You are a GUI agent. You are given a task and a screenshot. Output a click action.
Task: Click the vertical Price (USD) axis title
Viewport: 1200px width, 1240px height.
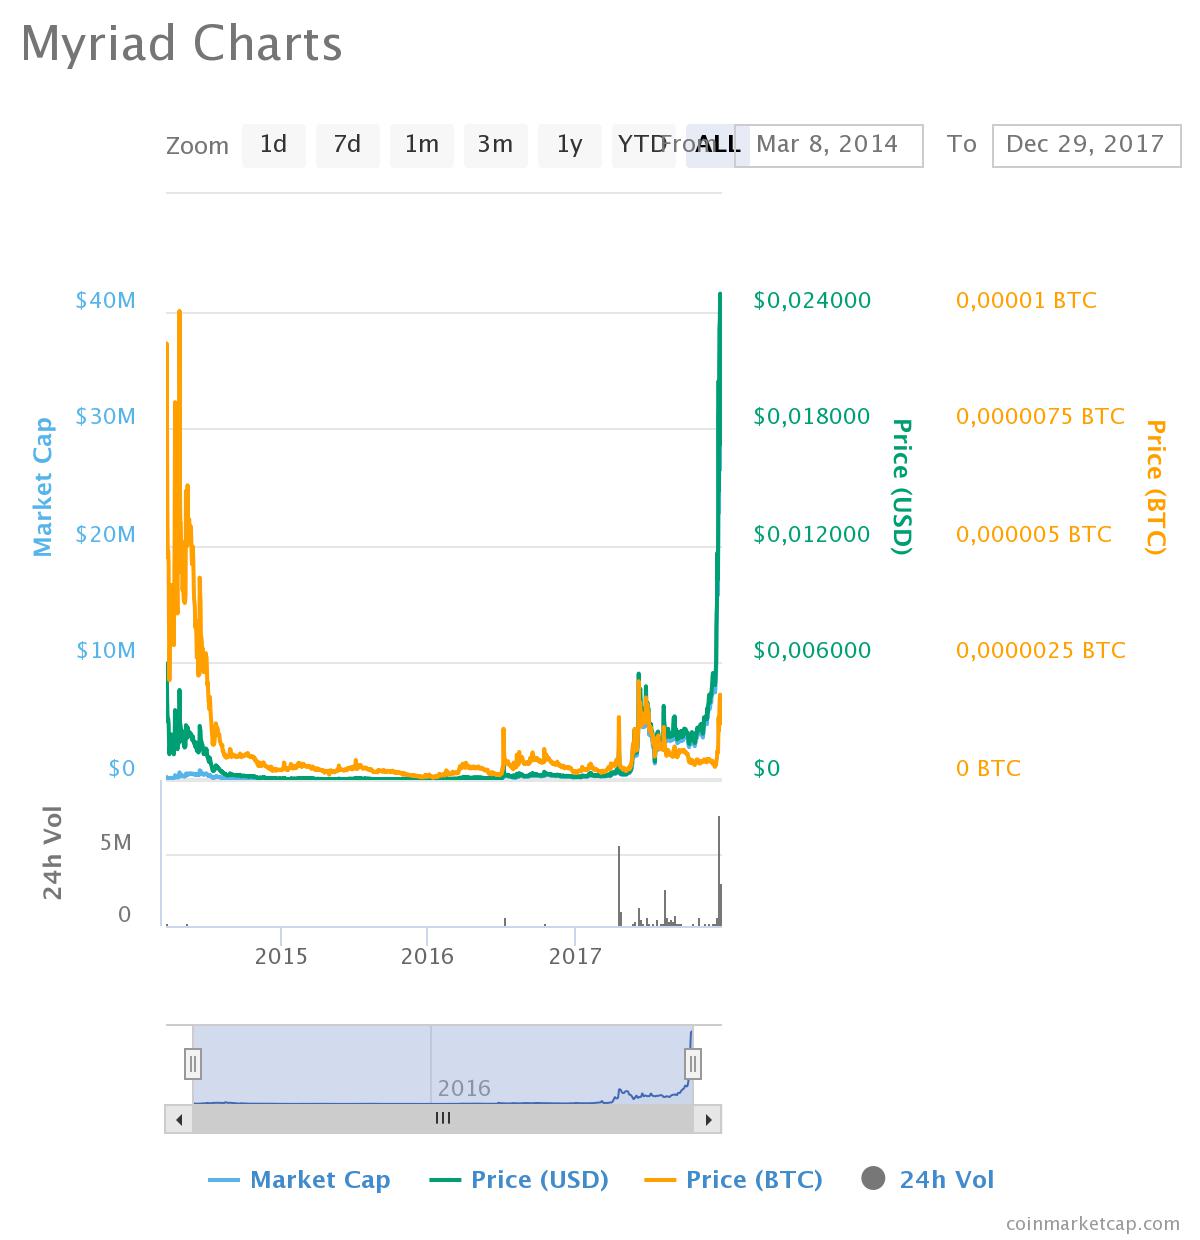point(902,486)
